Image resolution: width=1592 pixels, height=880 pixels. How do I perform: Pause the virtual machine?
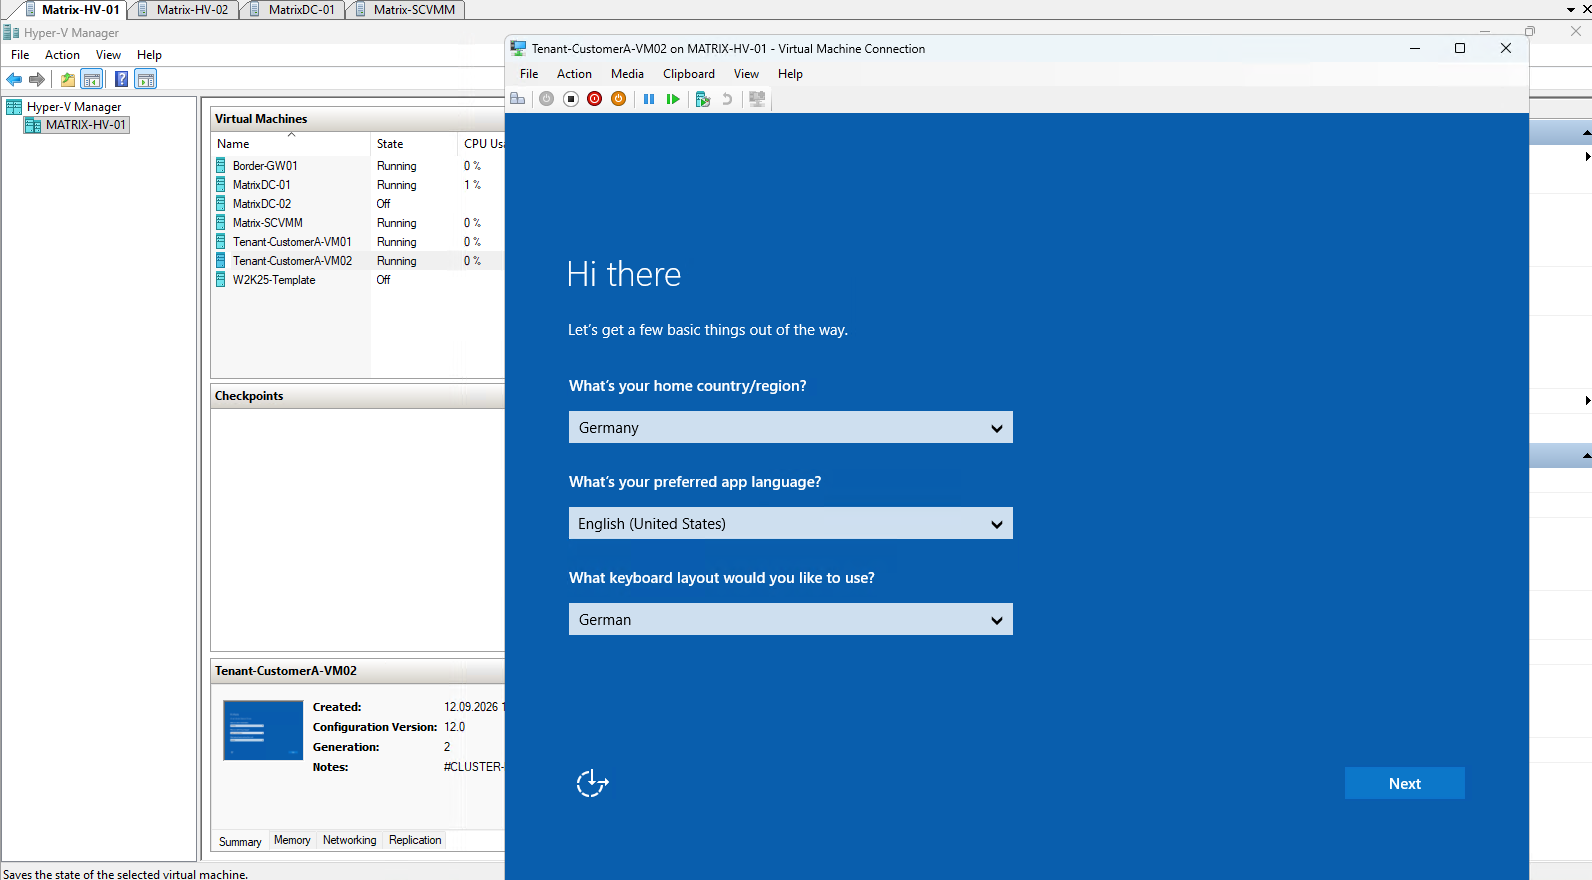(649, 99)
